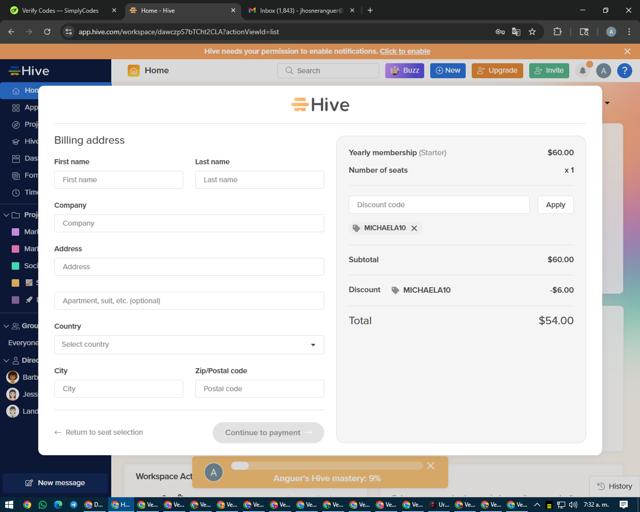Screen dimensions: 640x512
Task: Click the volume icon in system tray
Action: (x=573, y=505)
